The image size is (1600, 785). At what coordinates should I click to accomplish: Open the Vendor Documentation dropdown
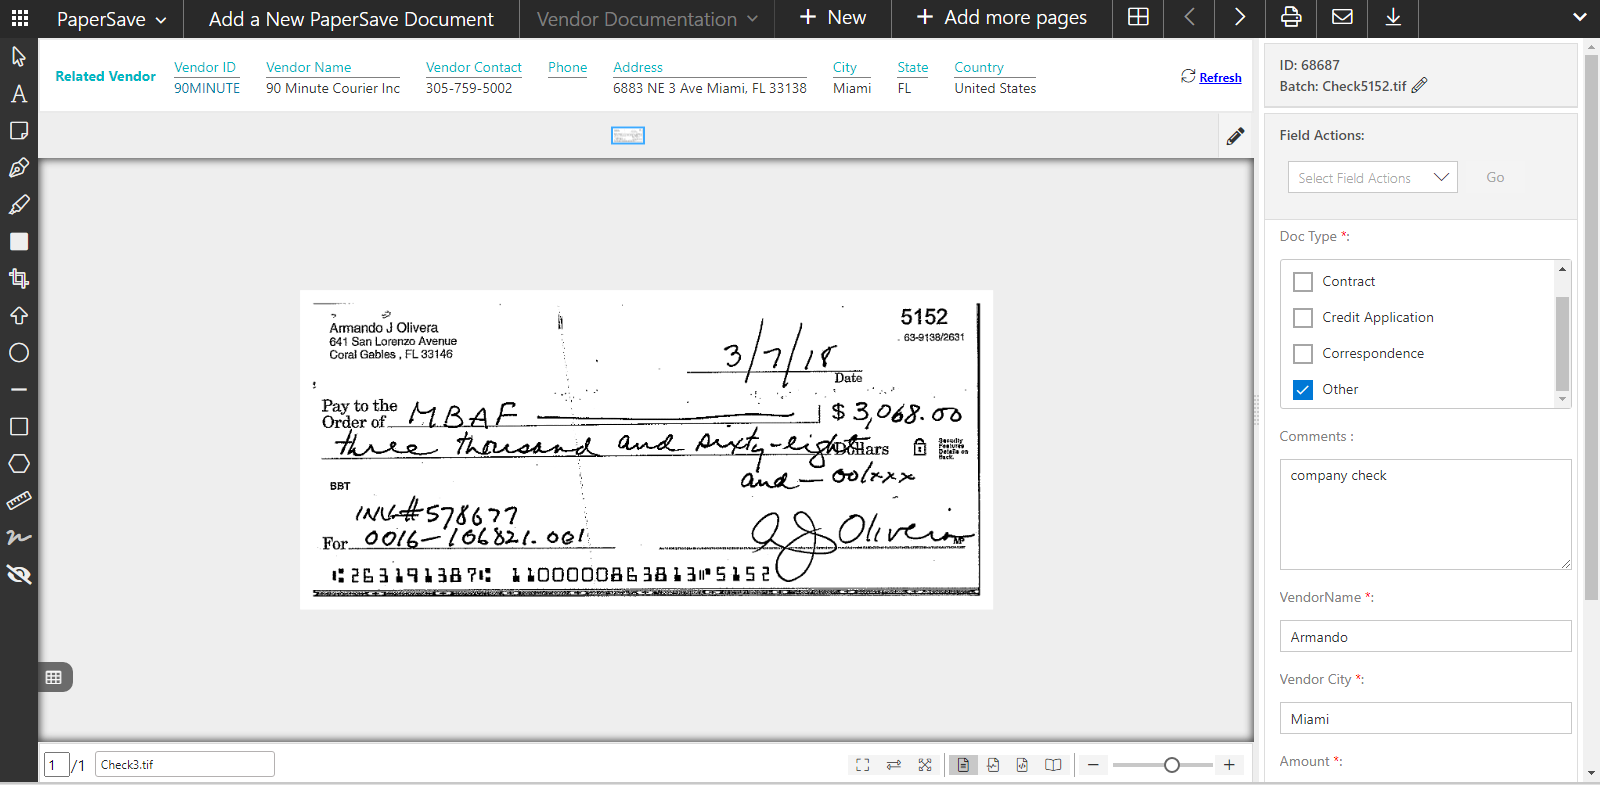(647, 19)
